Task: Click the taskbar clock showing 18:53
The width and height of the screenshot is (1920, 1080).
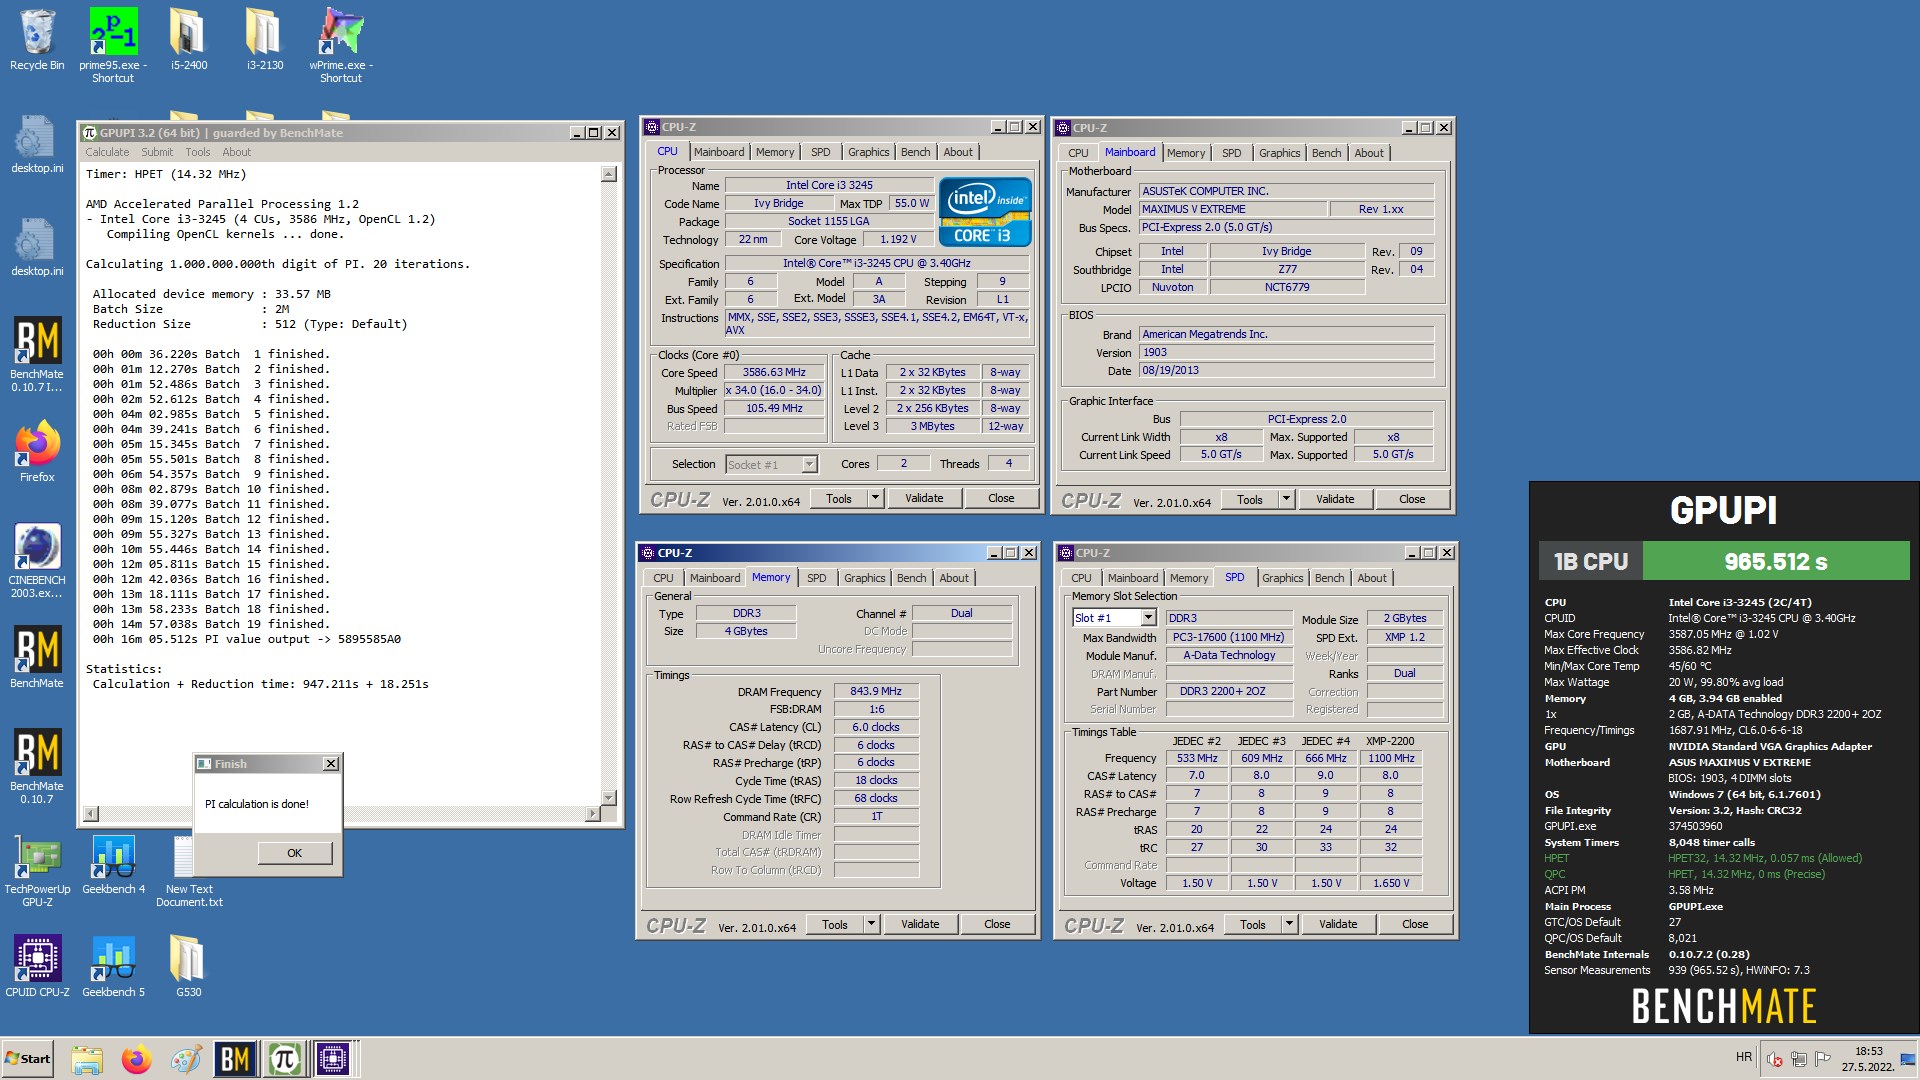Action: [1868, 1059]
